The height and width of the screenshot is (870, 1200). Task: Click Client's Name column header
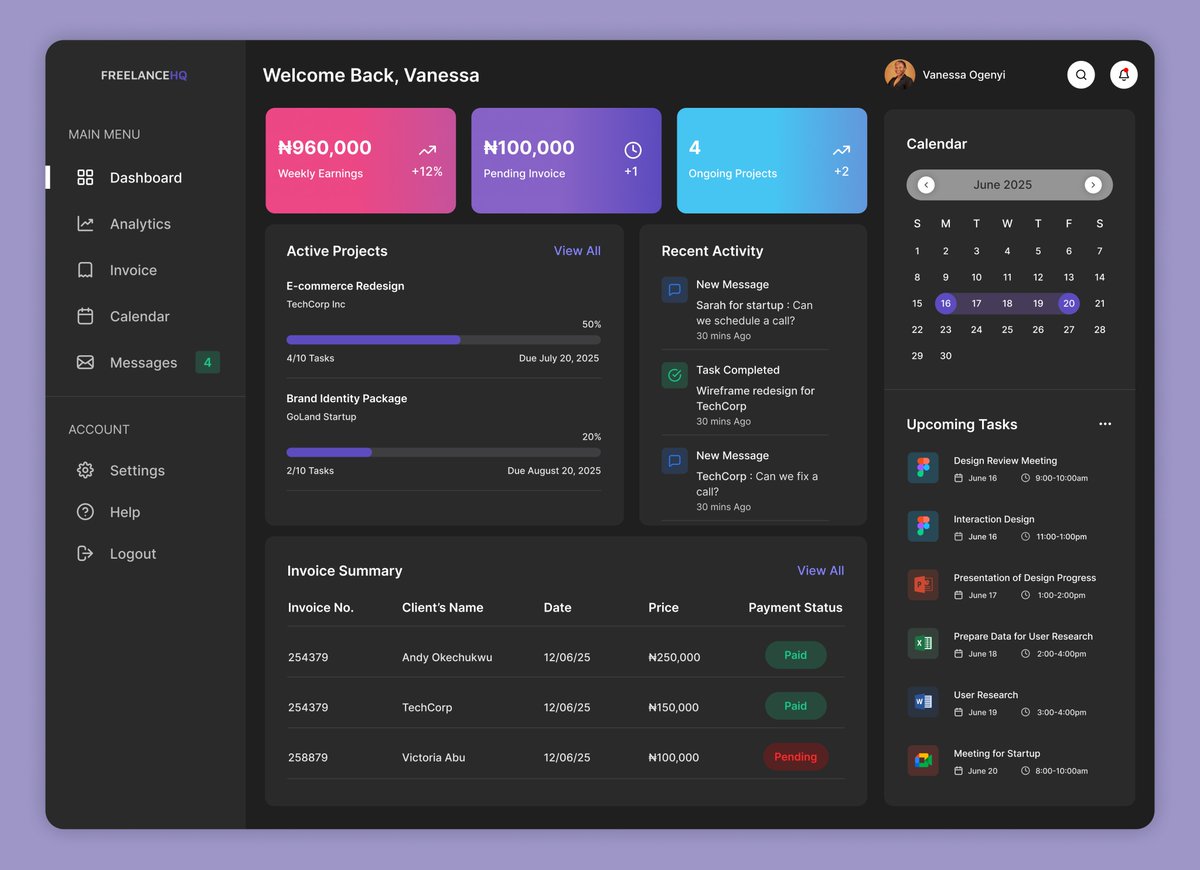(x=442, y=607)
